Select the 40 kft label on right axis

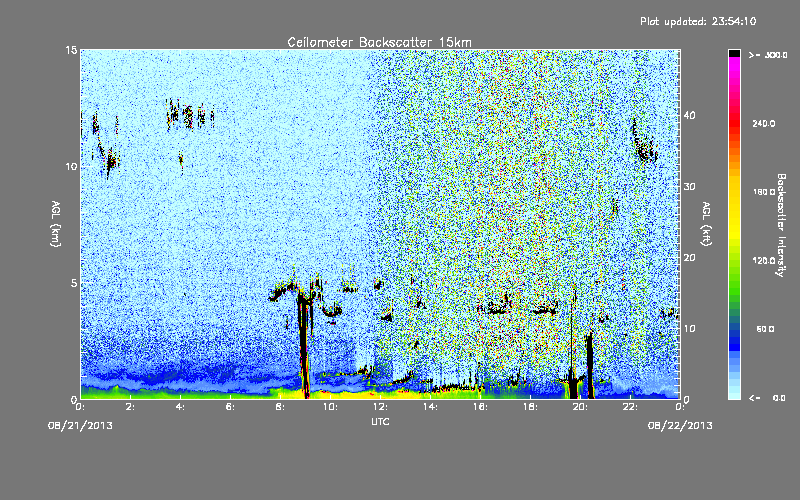(689, 115)
